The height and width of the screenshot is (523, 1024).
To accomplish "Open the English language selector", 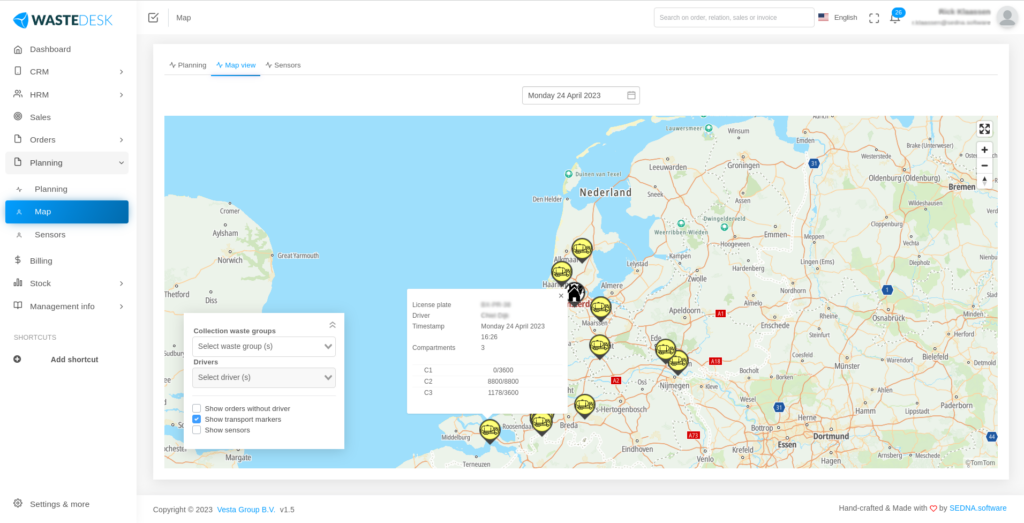I will [x=838, y=18].
